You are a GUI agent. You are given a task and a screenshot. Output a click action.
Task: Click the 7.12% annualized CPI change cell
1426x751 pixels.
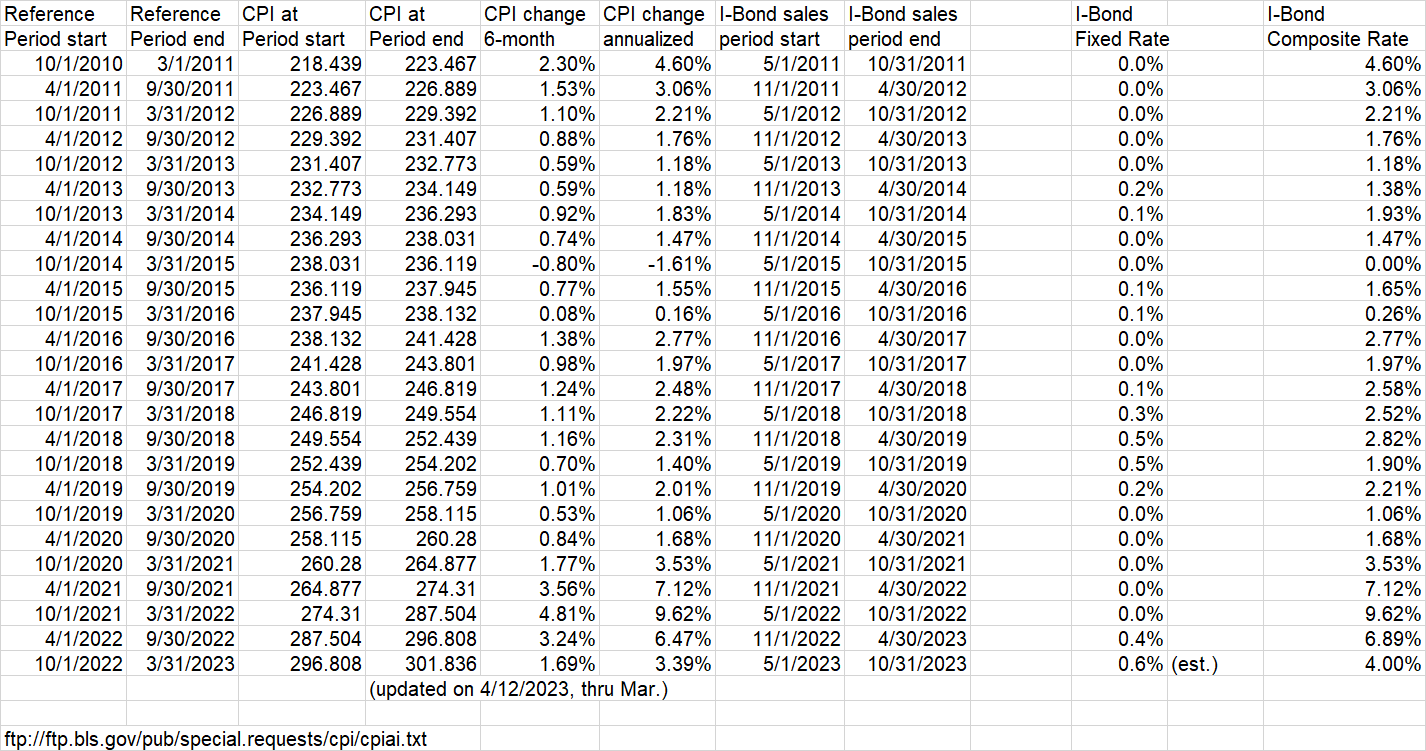658,589
